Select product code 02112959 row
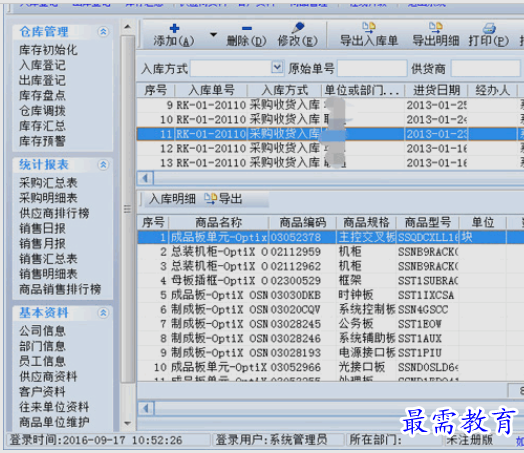 (x=330, y=252)
